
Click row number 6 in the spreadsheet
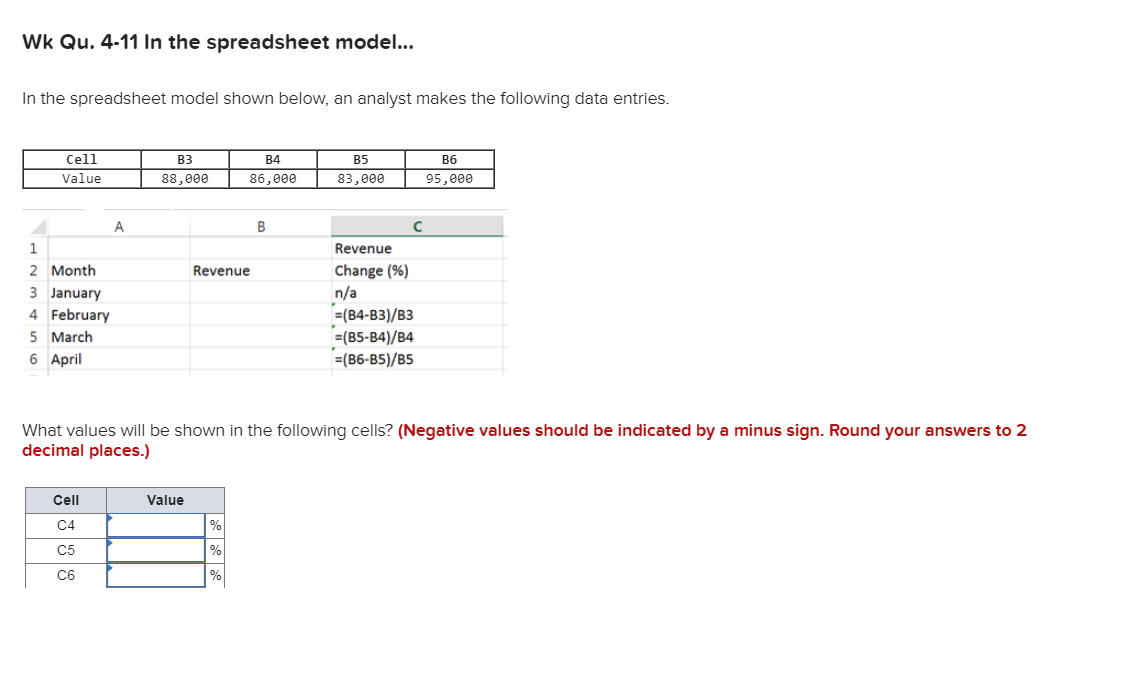(31, 360)
